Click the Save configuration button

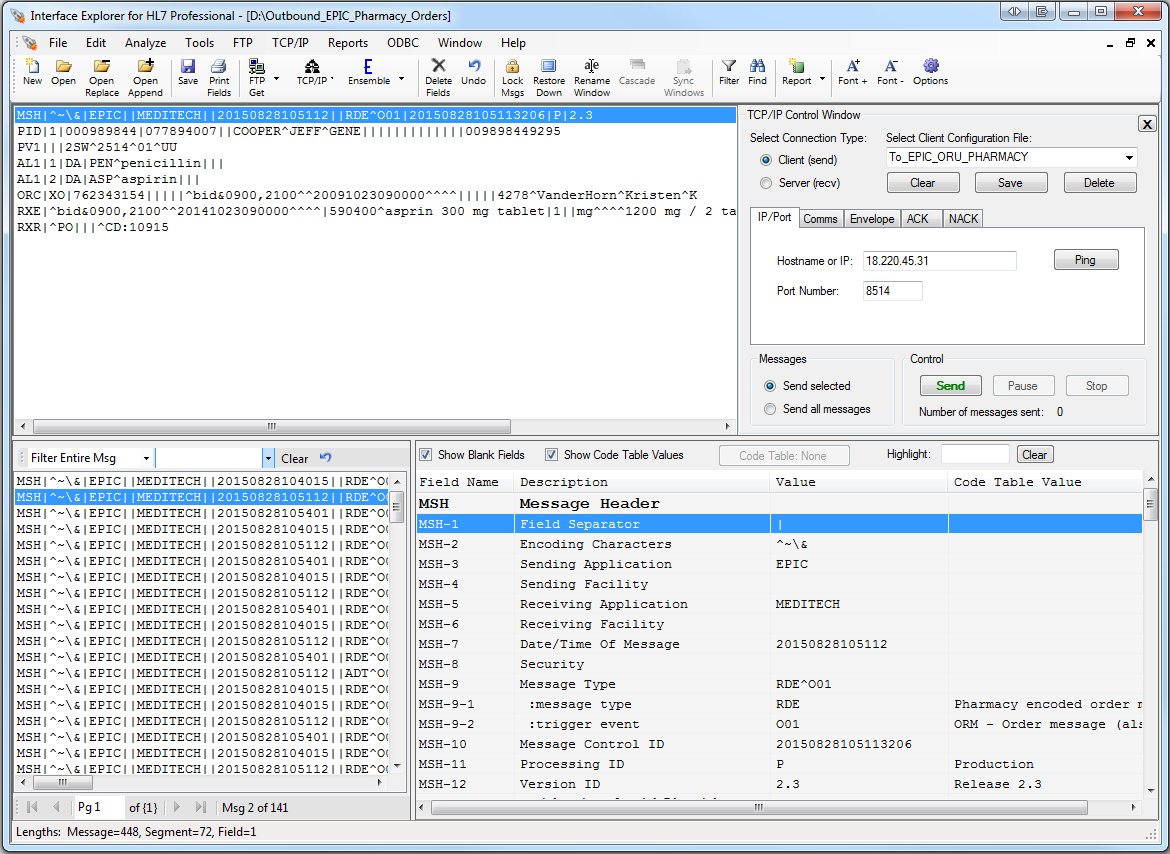1010,183
